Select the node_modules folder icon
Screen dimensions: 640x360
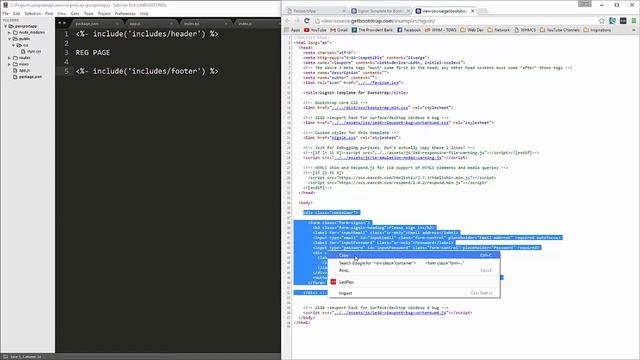click(15, 32)
